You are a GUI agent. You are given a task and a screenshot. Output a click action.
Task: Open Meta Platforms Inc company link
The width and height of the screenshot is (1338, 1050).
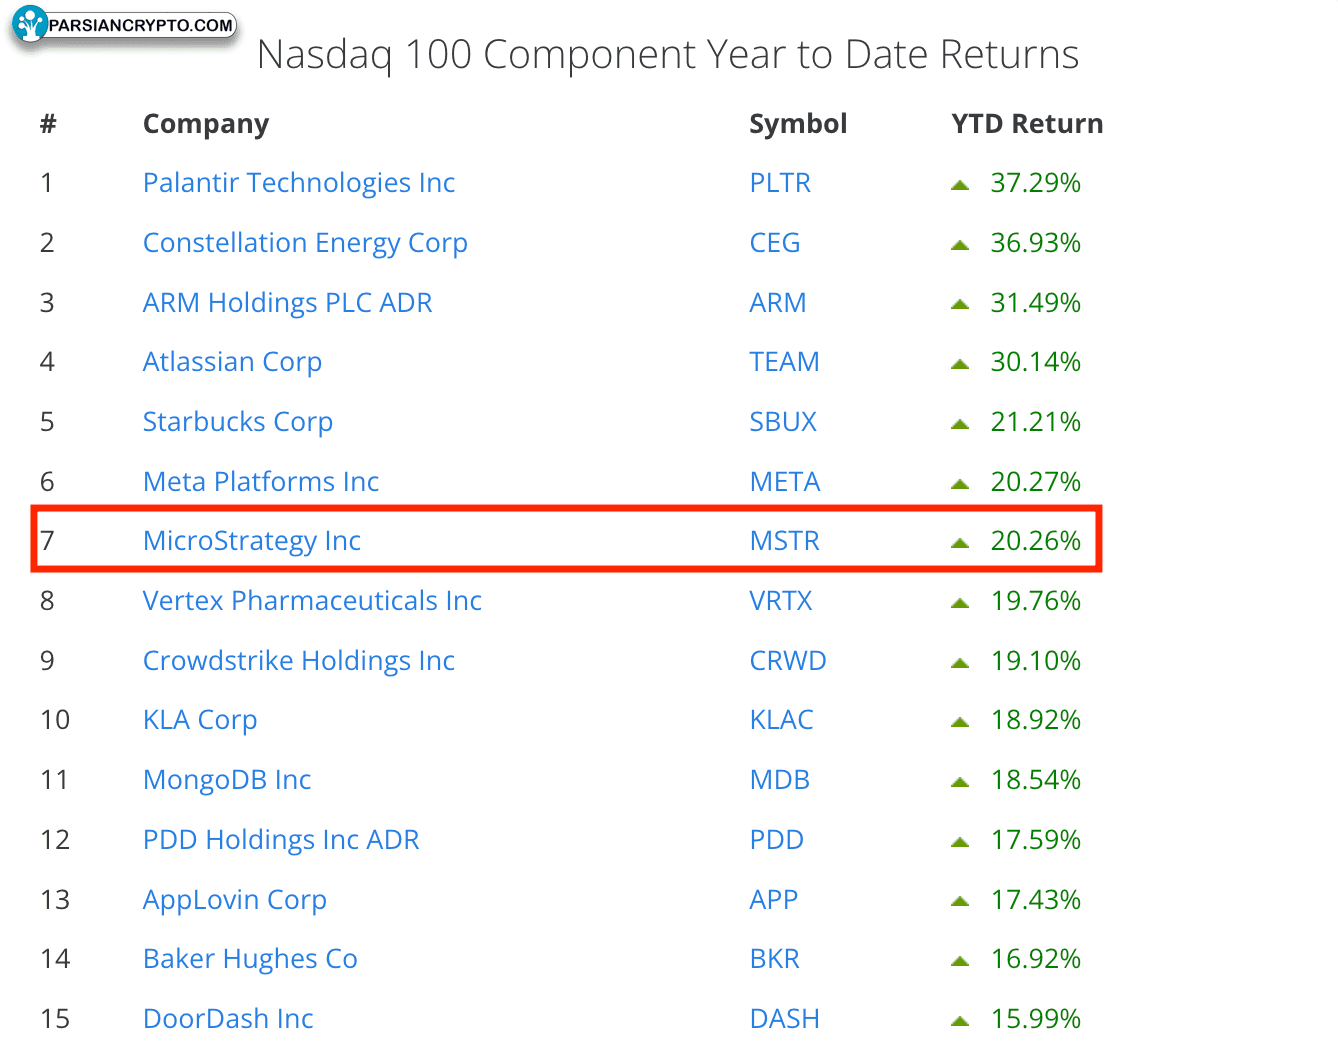click(x=261, y=482)
